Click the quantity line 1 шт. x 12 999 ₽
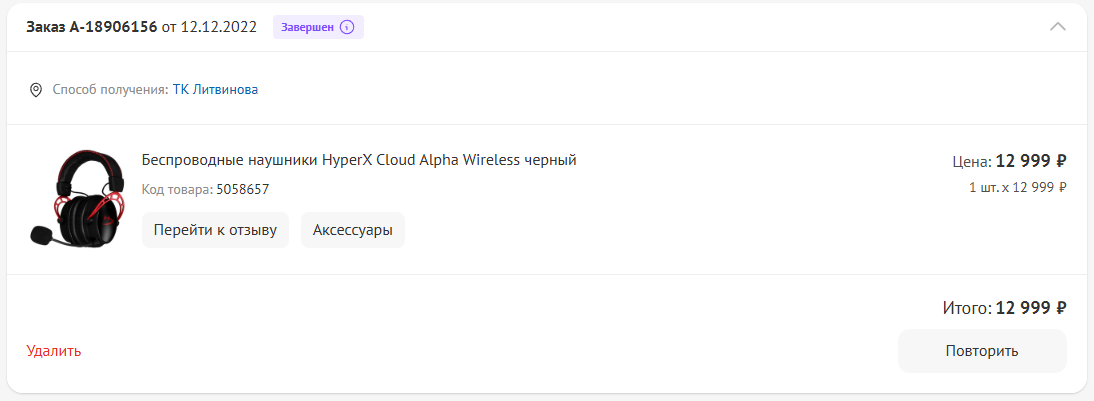This screenshot has width=1094, height=401. [x=1017, y=187]
